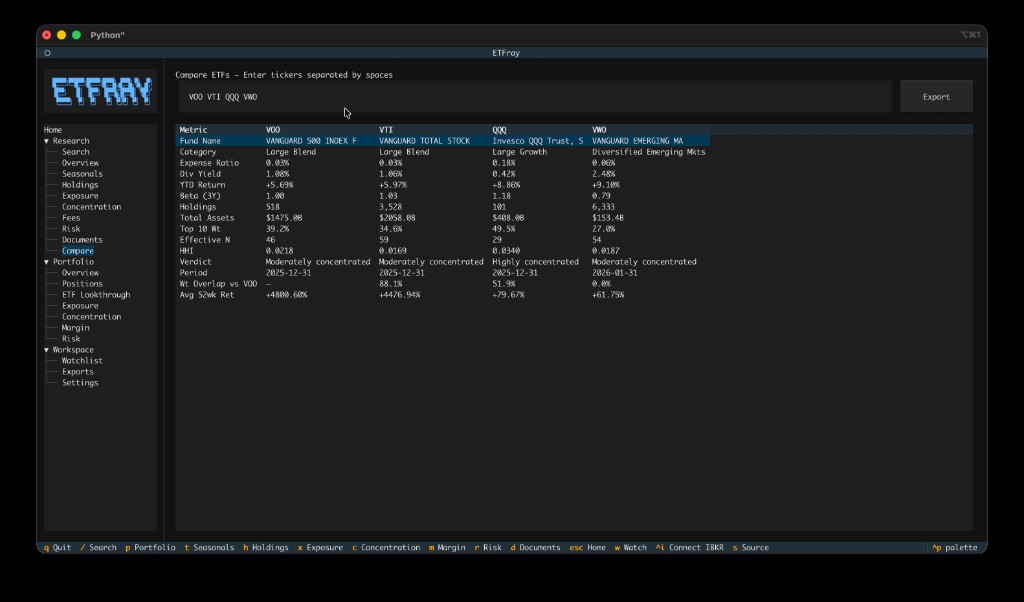The height and width of the screenshot is (602, 1024).
Task: Go to Home in sidebar
Action: pyautogui.click(x=53, y=130)
